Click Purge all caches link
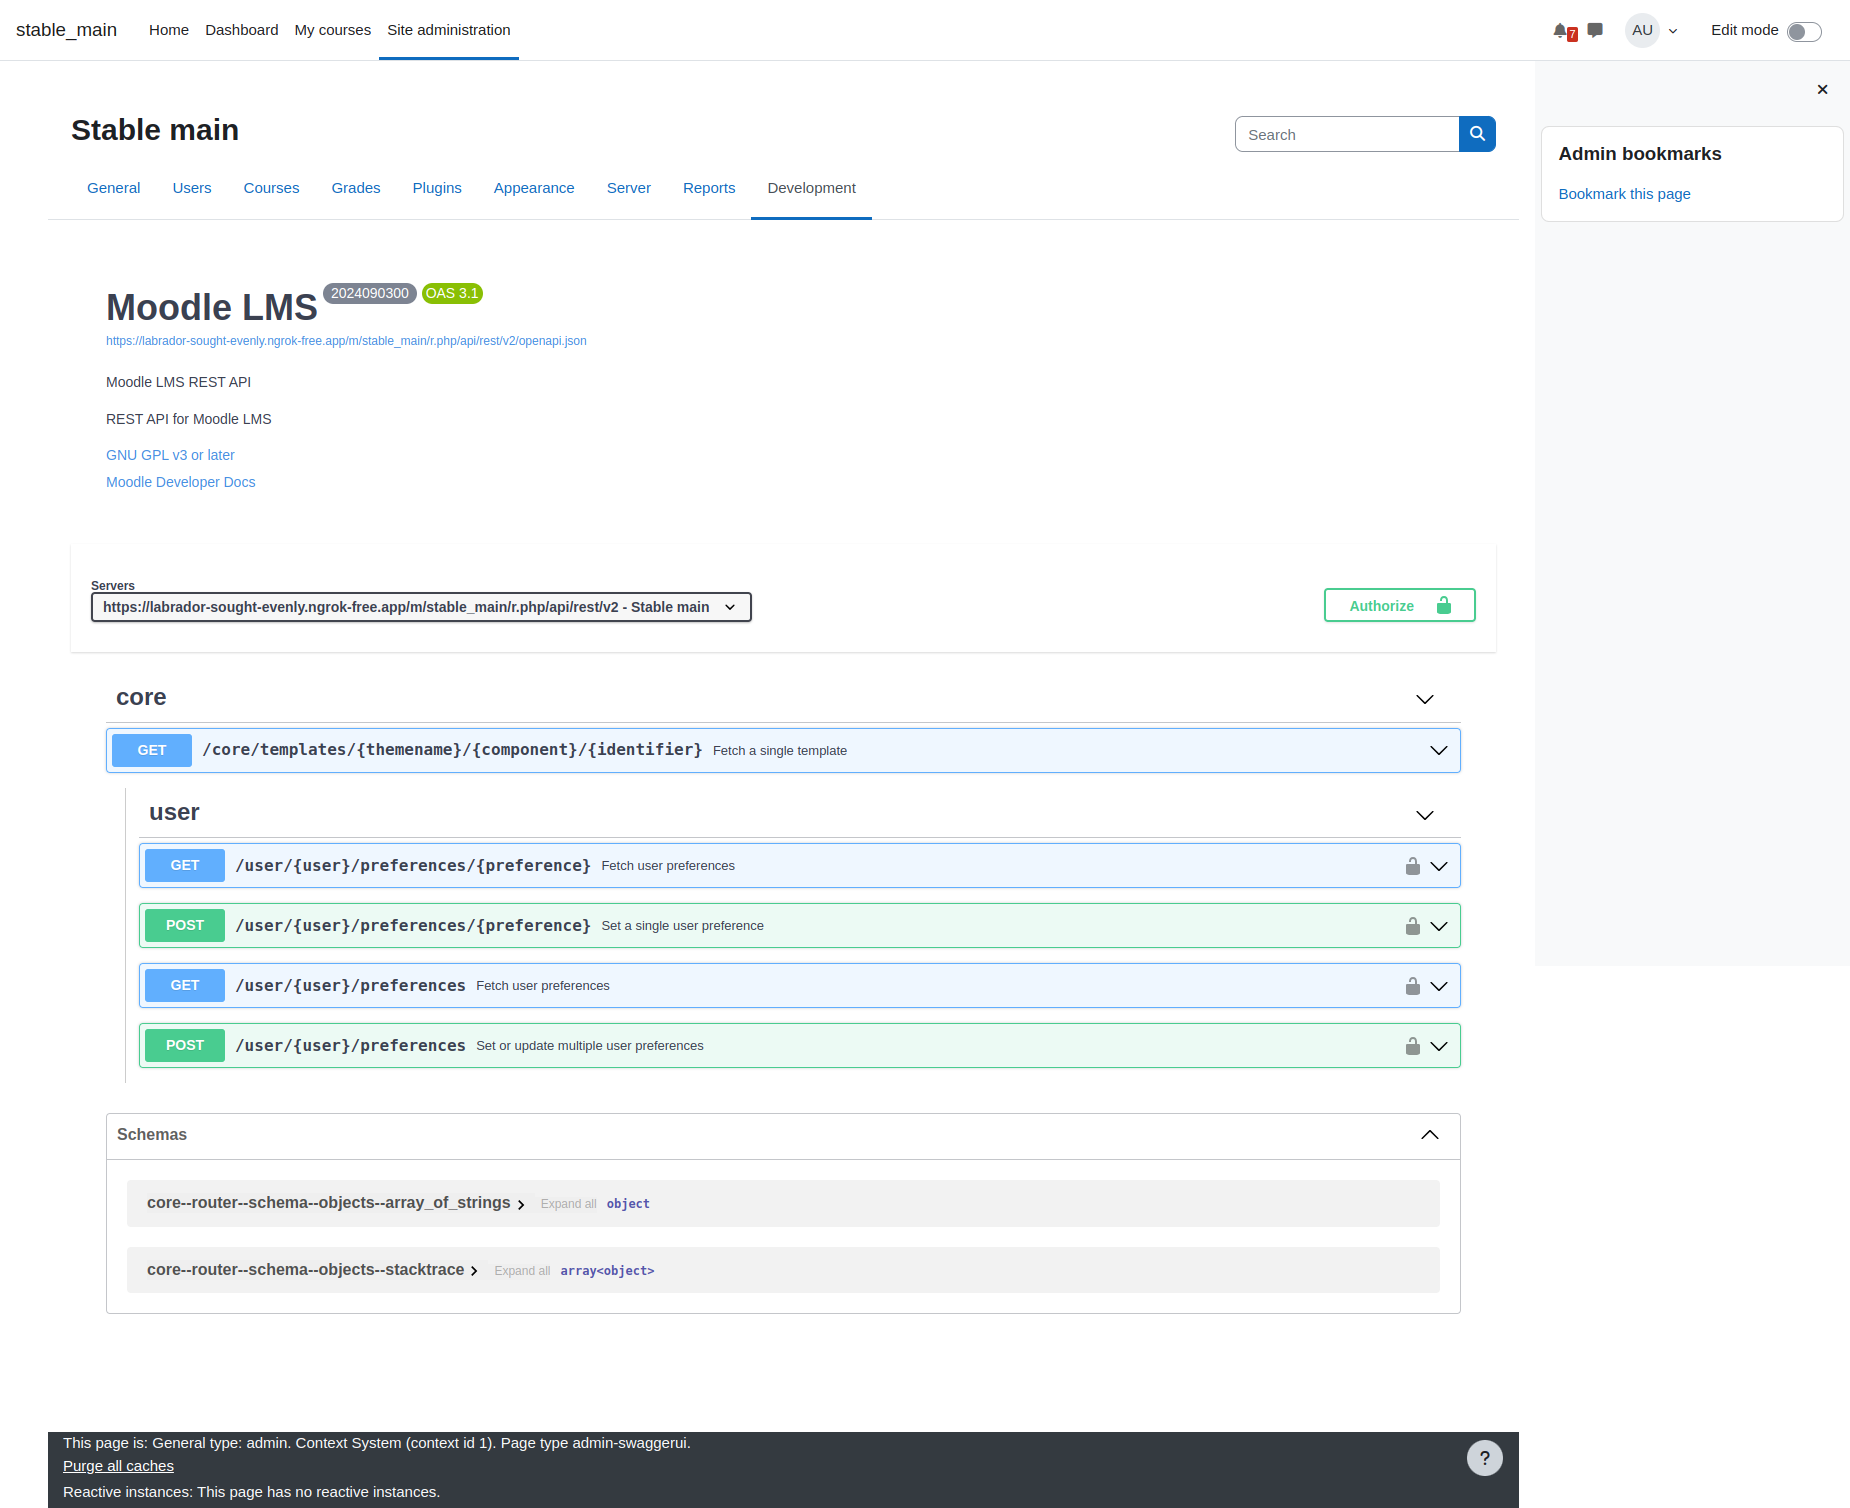The width and height of the screenshot is (1850, 1508). point(118,1466)
